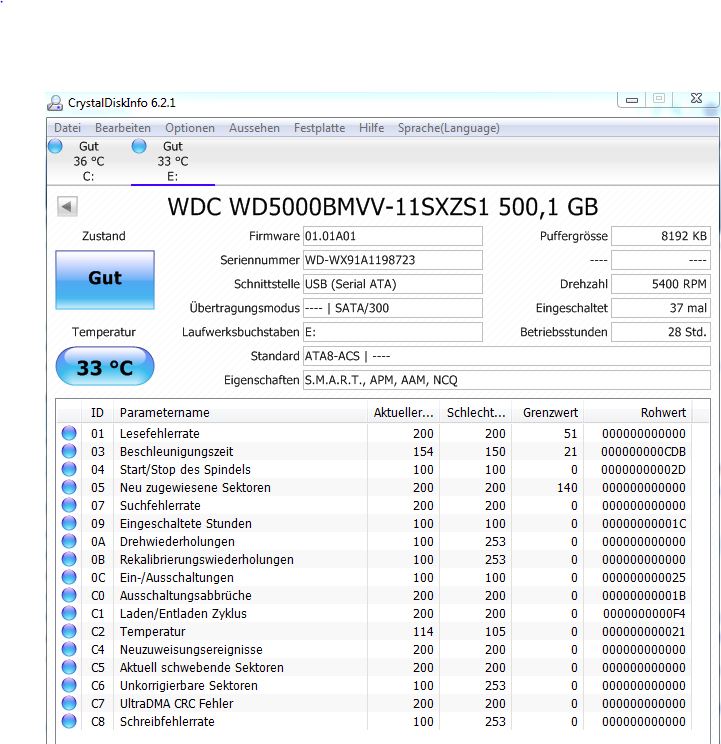Click status orb of Ein-/Ausschaltungen row
Screen dimensions: 721x744
(x=69, y=577)
